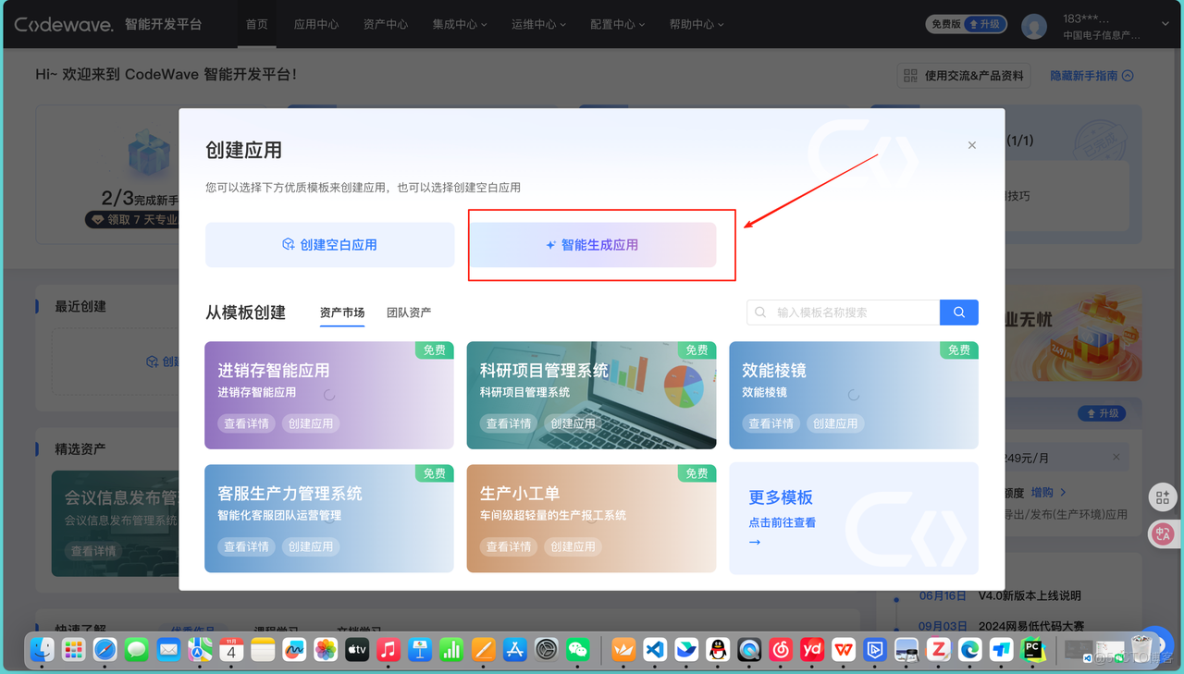Image resolution: width=1184 pixels, height=674 pixels.
Task: Click the user avatar in the top bar
Action: tap(1033, 25)
